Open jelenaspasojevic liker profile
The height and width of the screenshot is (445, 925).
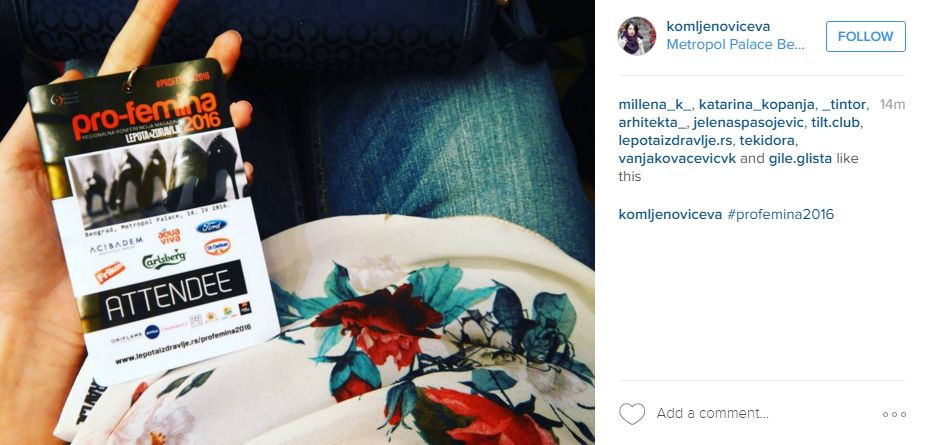tap(748, 123)
